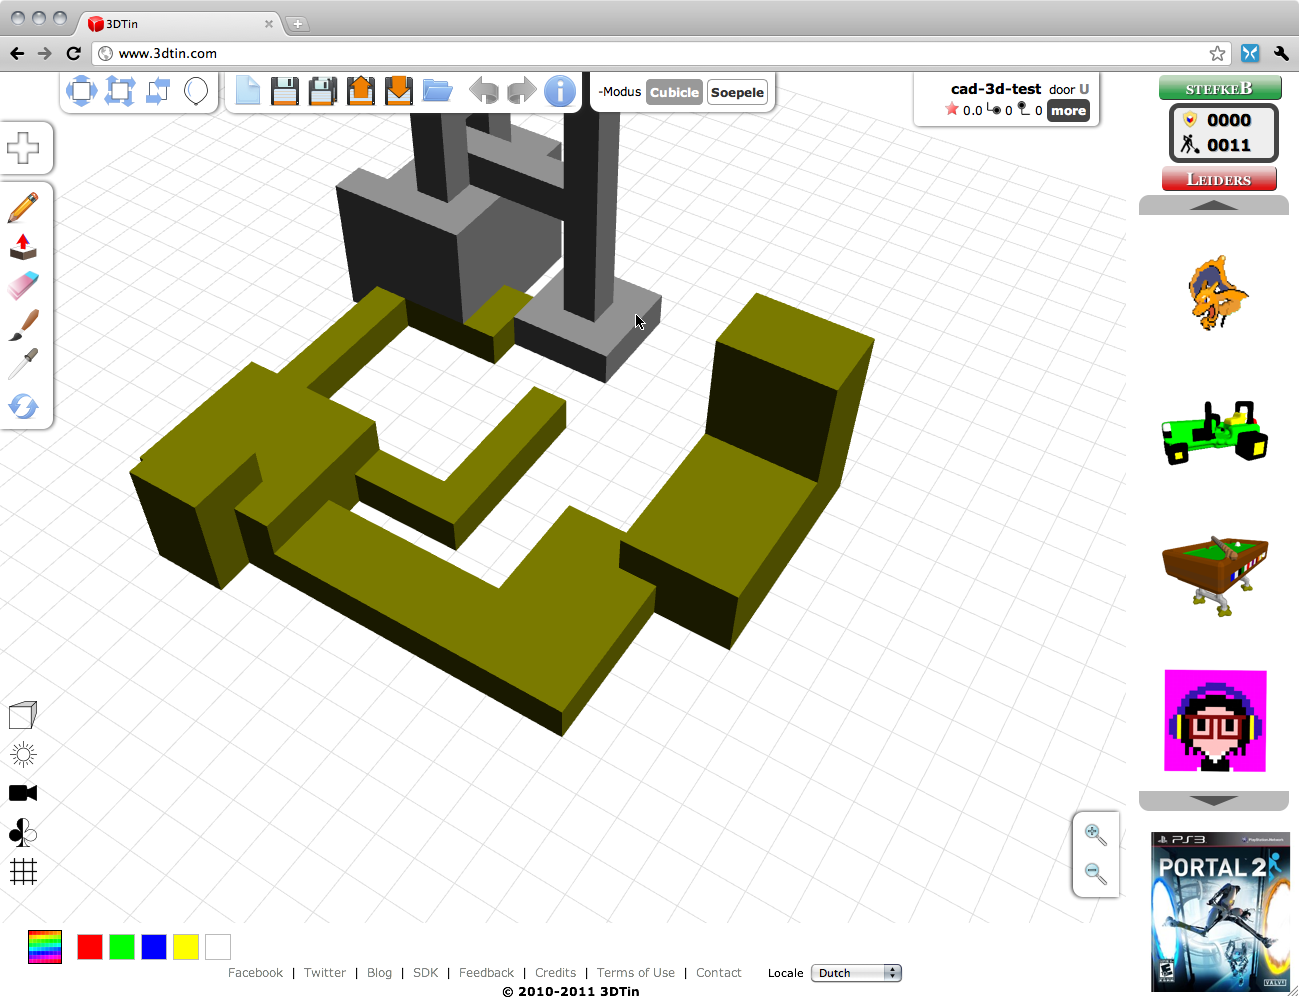Click the first save floppy icon

tap(285, 91)
